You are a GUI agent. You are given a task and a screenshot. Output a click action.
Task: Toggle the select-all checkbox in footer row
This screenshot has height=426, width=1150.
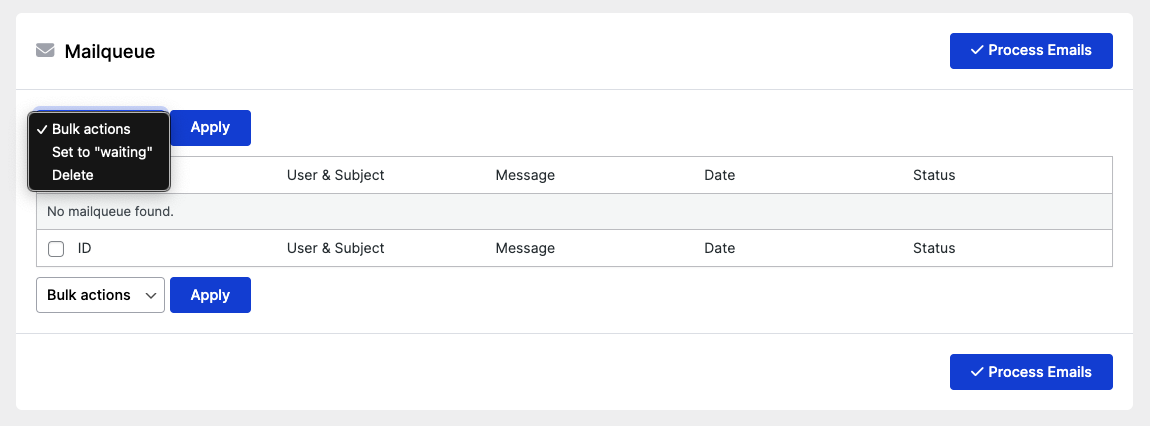56,249
